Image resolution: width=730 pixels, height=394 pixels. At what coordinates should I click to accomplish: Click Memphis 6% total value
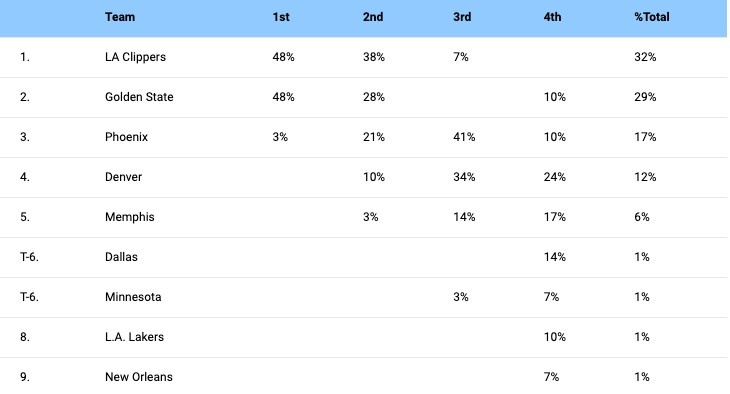pos(642,217)
